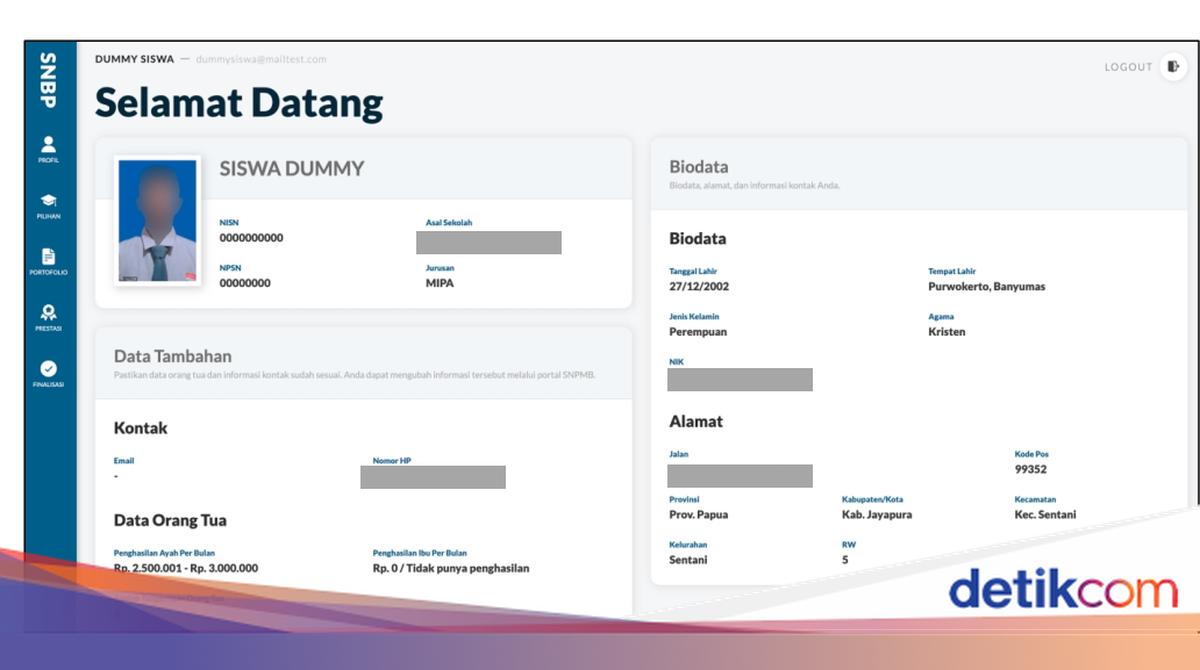The image size is (1200, 670).
Task: Click the Kode Pos value 99352
Action: click(1030, 469)
